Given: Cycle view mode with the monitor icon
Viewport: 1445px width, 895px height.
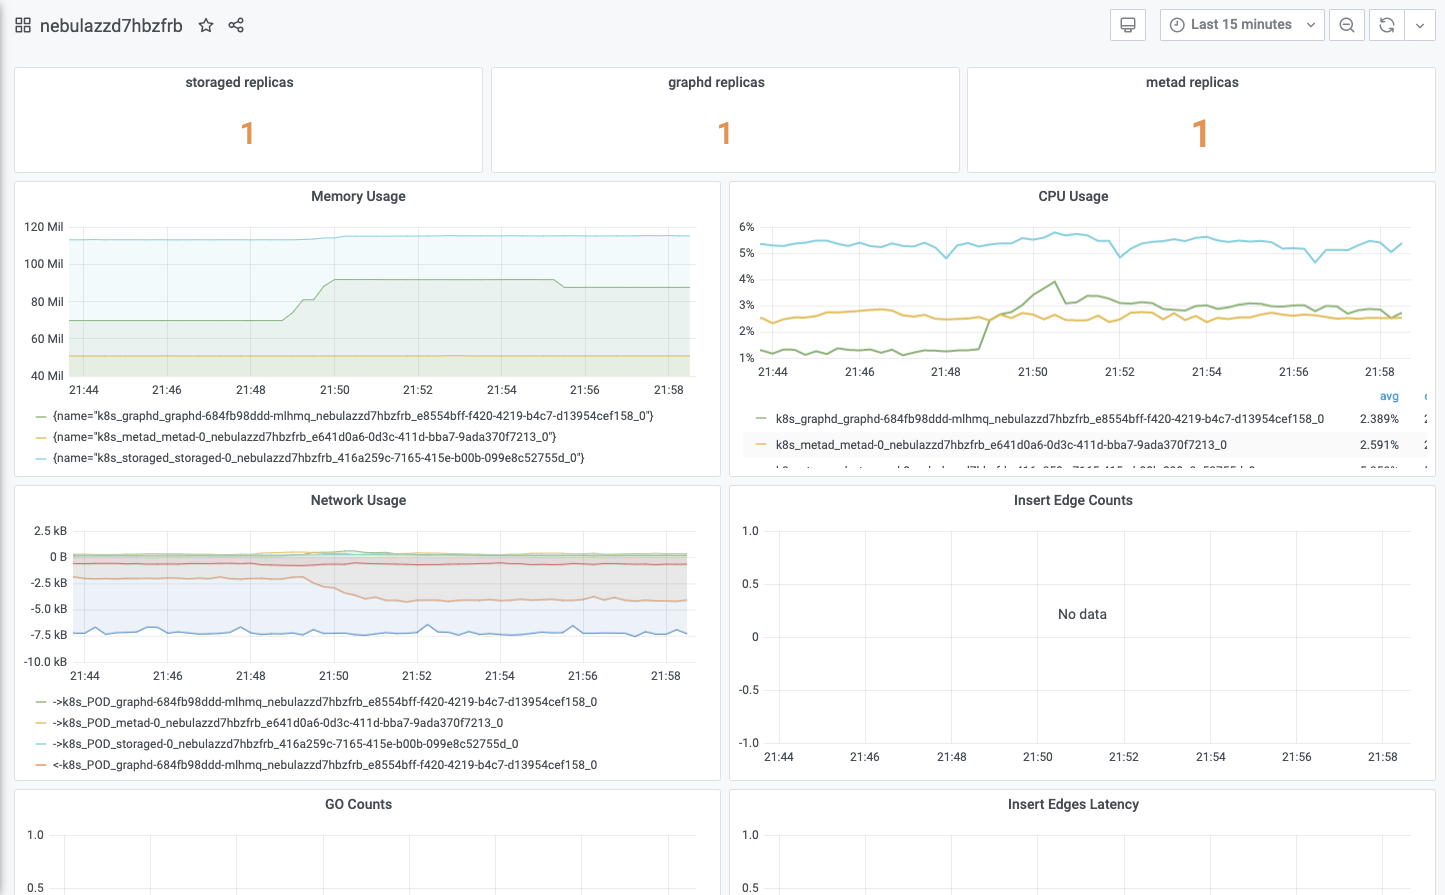Looking at the screenshot, I should coord(1128,25).
